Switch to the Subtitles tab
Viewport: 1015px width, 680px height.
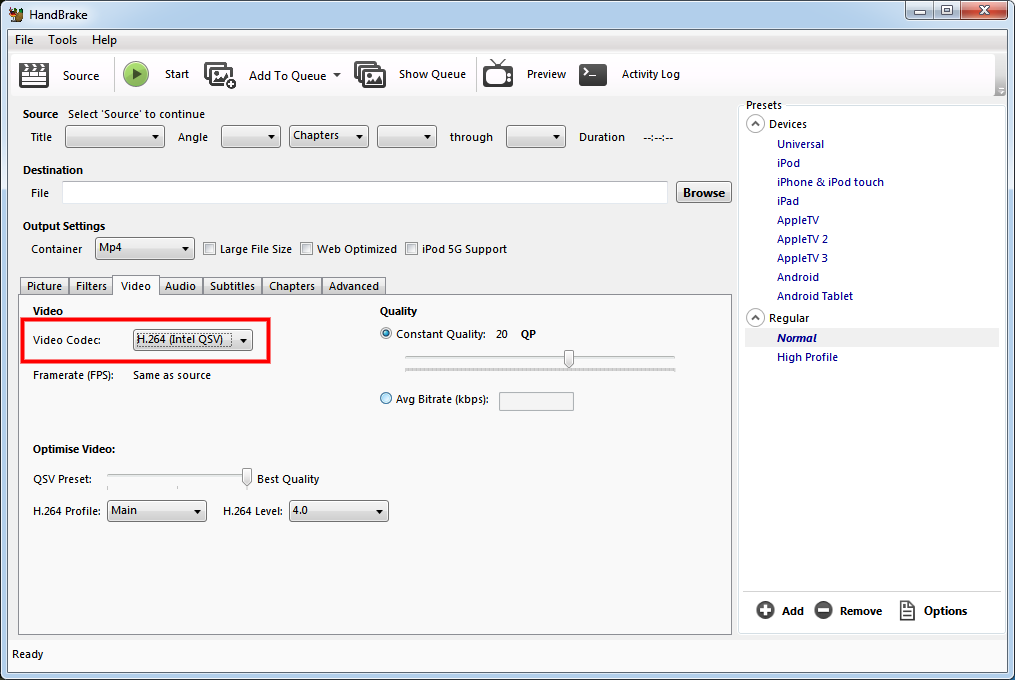pos(232,286)
